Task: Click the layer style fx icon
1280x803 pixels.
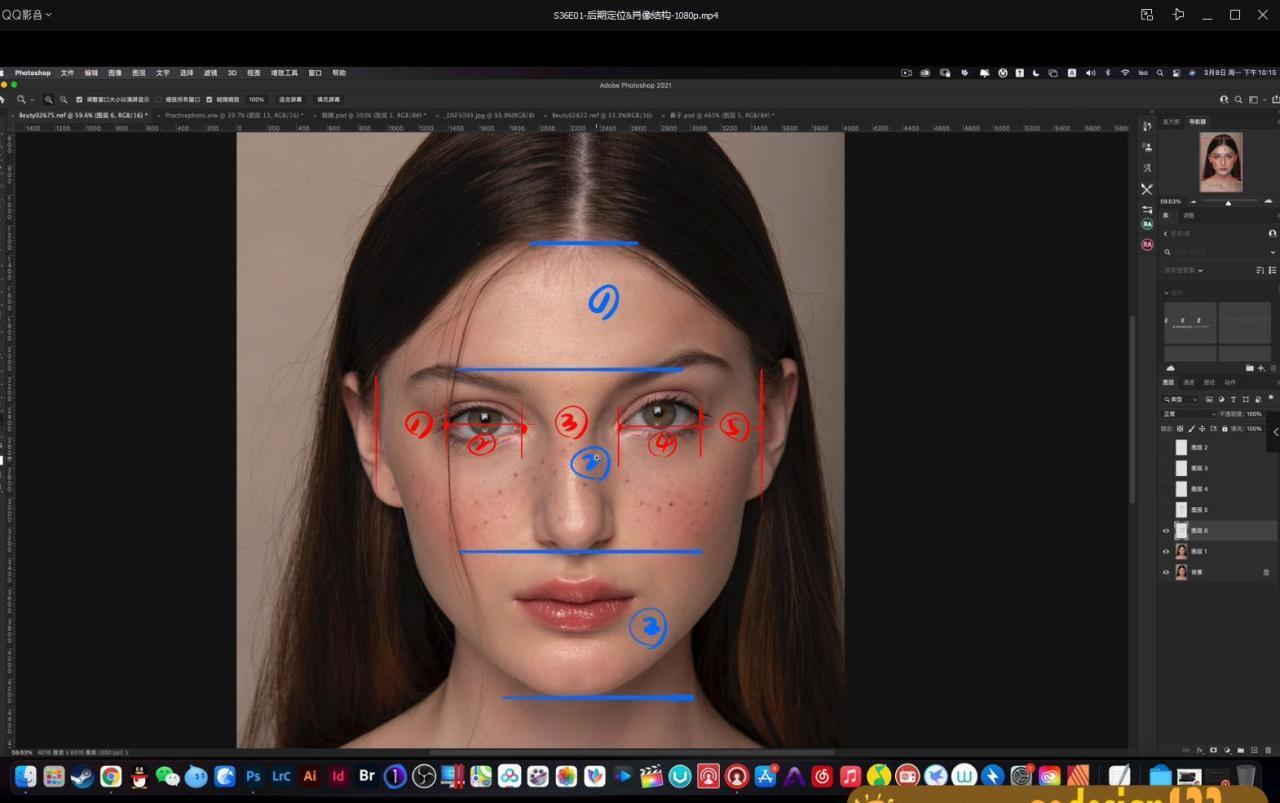Action: (x=1200, y=750)
